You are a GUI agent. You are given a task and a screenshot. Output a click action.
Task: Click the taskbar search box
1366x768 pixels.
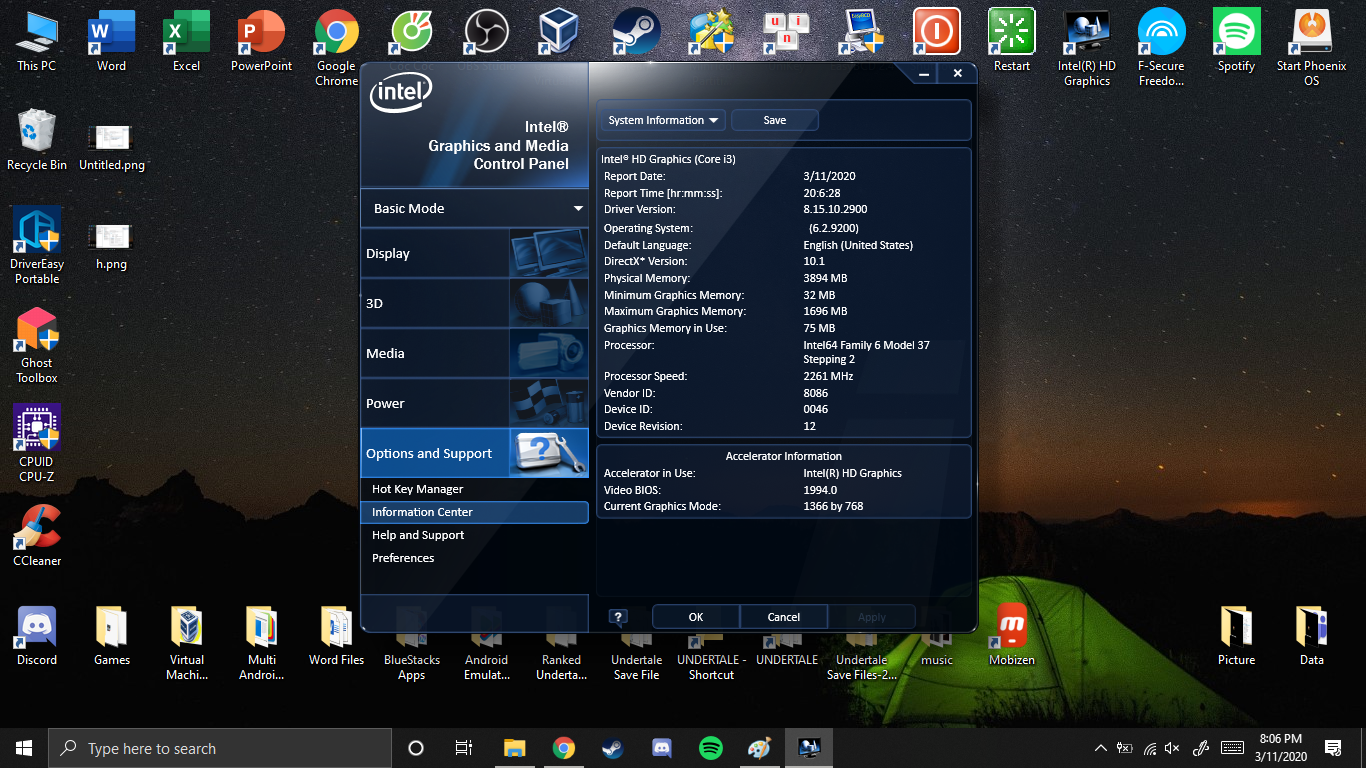click(x=220, y=748)
